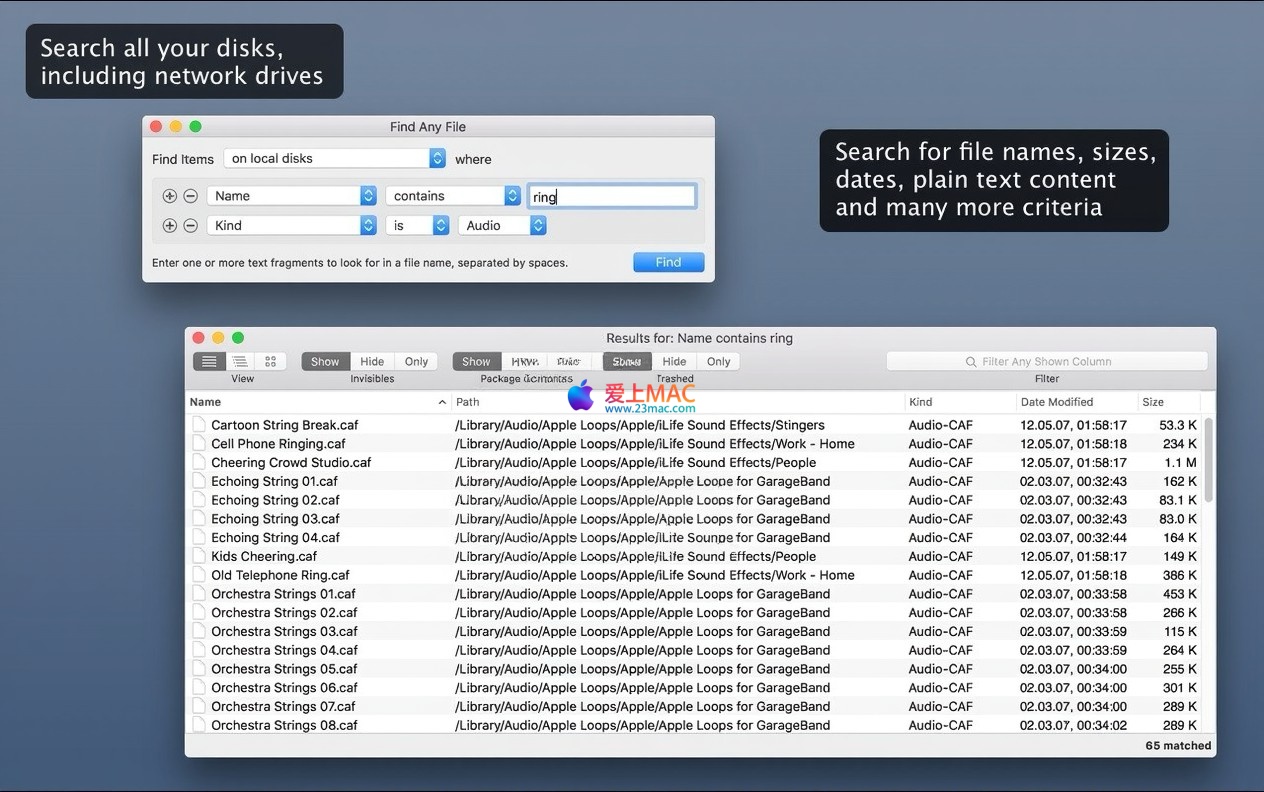Switch to hierarchical tree view icon
The height and width of the screenshot is (792, 1264).
pyautogui.click(x=240, y=362)
